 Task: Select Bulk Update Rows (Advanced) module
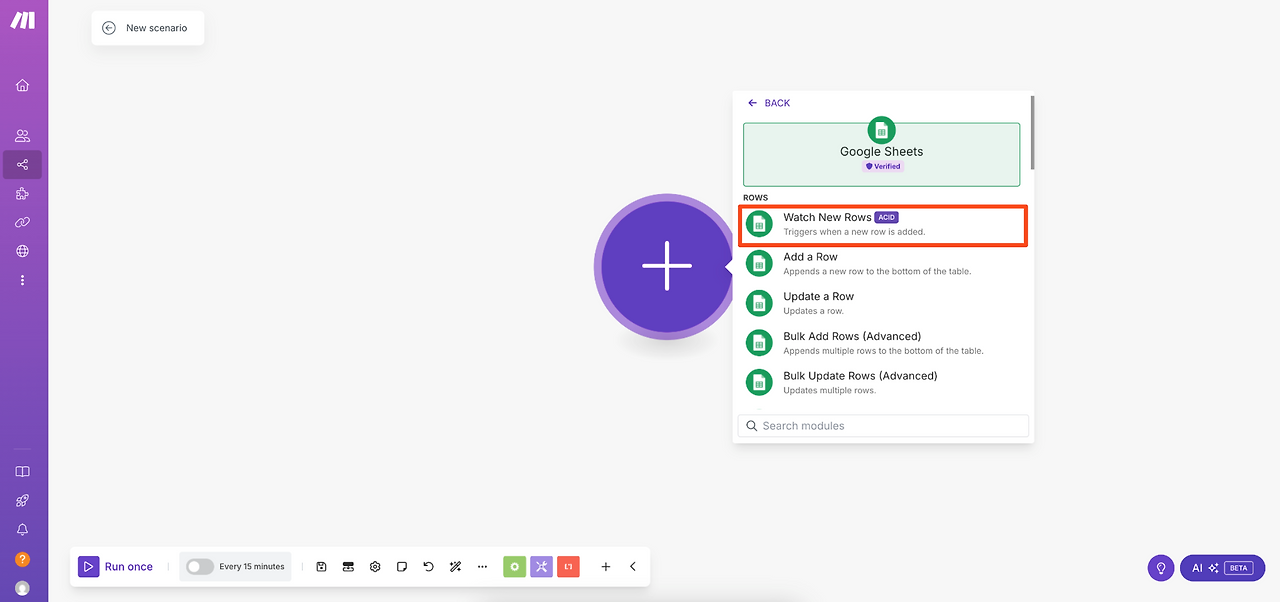point(883,383)
